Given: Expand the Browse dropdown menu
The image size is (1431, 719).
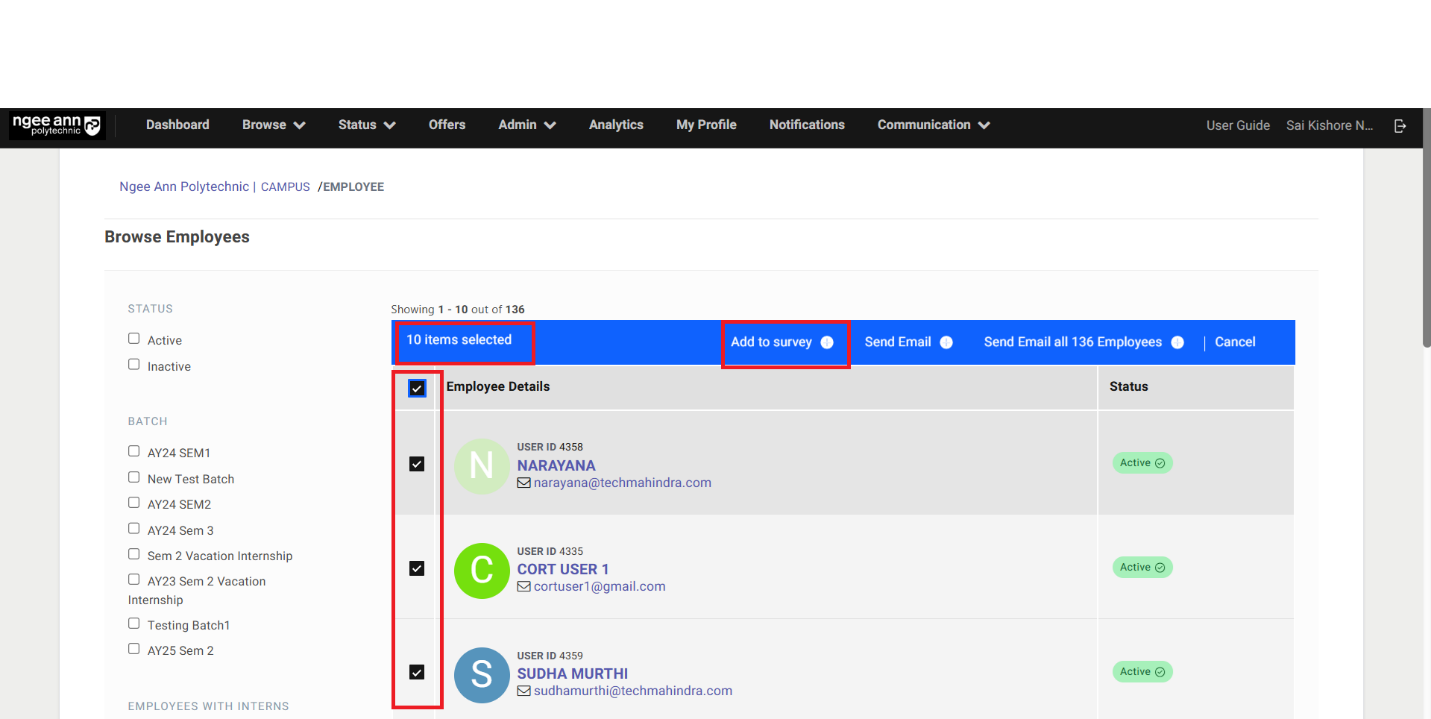Looking at the screenshot, I should pyautogui.click(x=273, y=125).
